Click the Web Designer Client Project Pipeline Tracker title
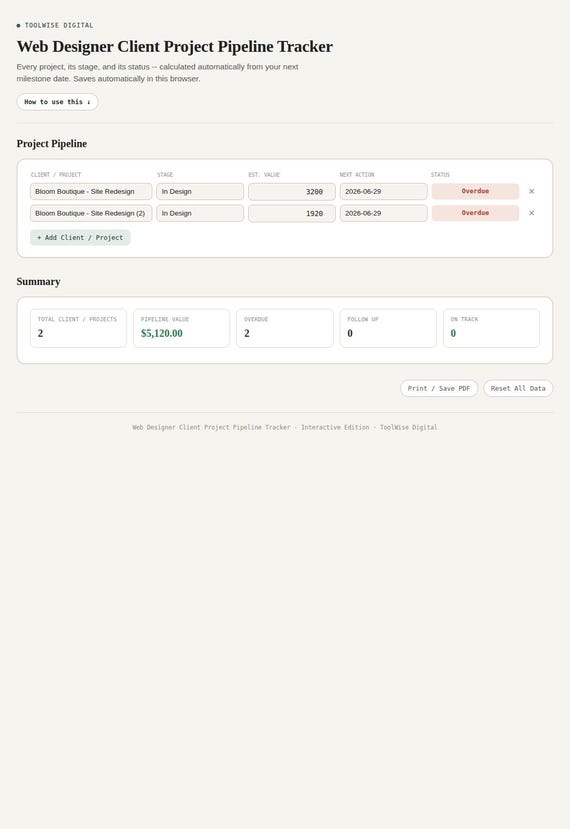Viewport: 570px width, 829px height. coord(174,47)
